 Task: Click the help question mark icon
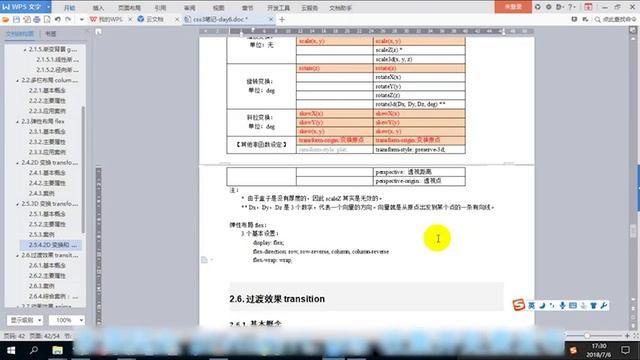coord(571,7)
